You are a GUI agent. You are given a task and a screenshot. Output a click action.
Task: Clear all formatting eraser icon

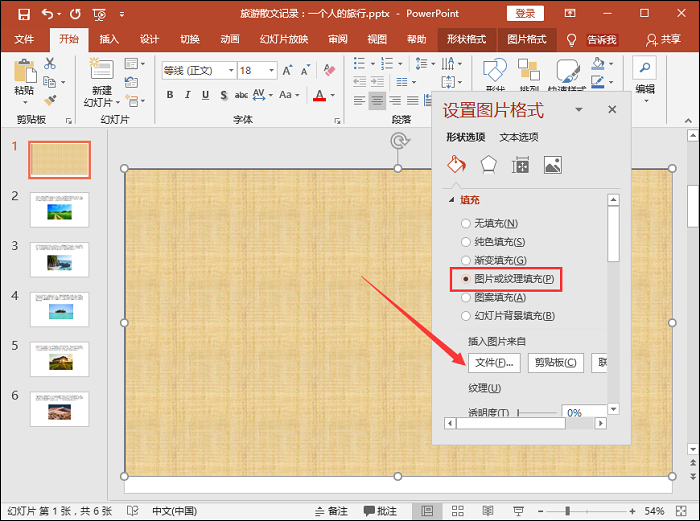click(329, 70)
